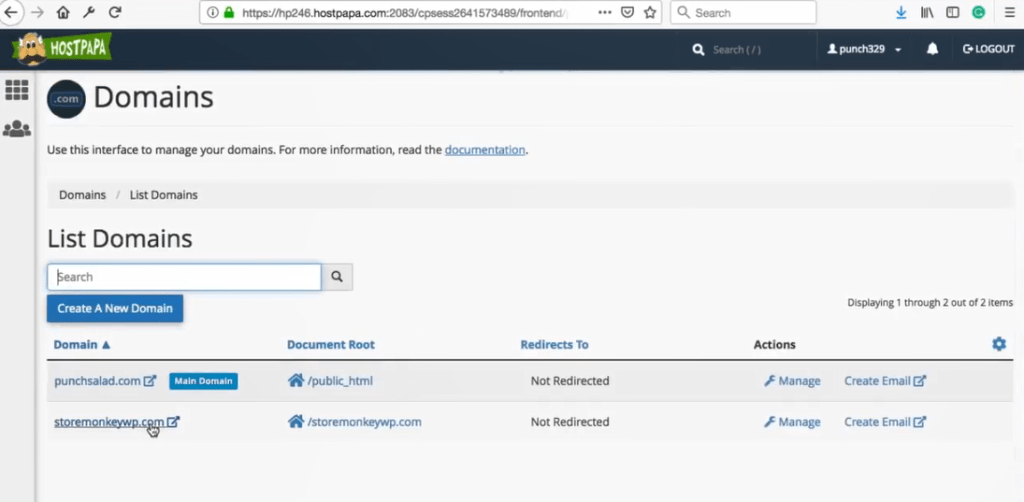Manage the punchsalad.com domain

click(x=792, y=381)
